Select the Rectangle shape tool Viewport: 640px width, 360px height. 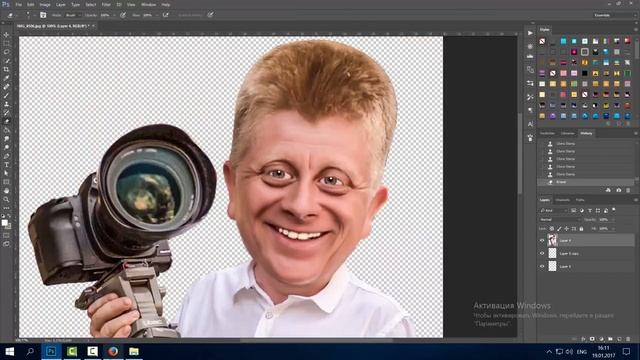click(6, 182)
